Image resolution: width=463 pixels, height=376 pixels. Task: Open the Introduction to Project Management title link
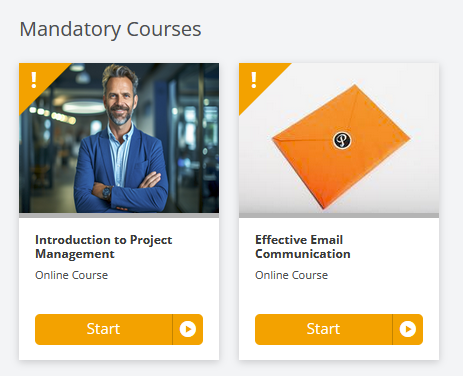click(x=104, y=247)
